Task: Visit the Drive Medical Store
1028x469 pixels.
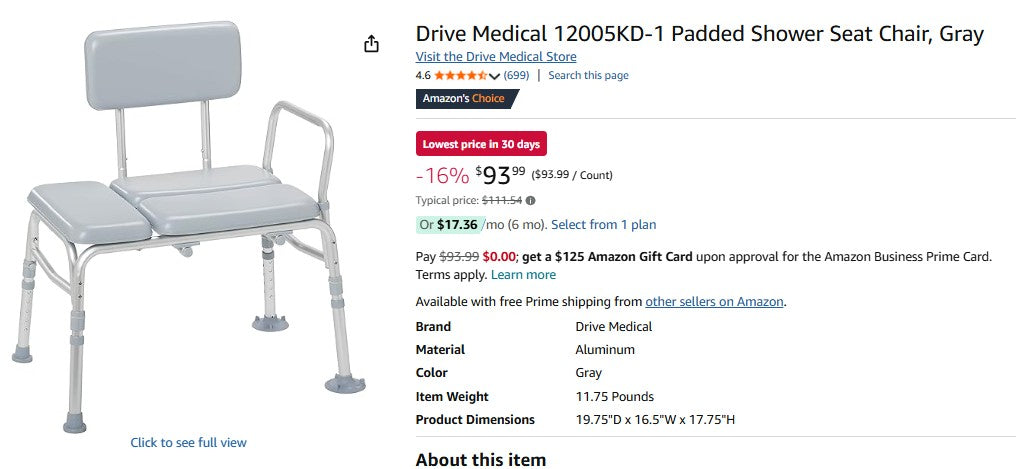Action: pos(496,57)
